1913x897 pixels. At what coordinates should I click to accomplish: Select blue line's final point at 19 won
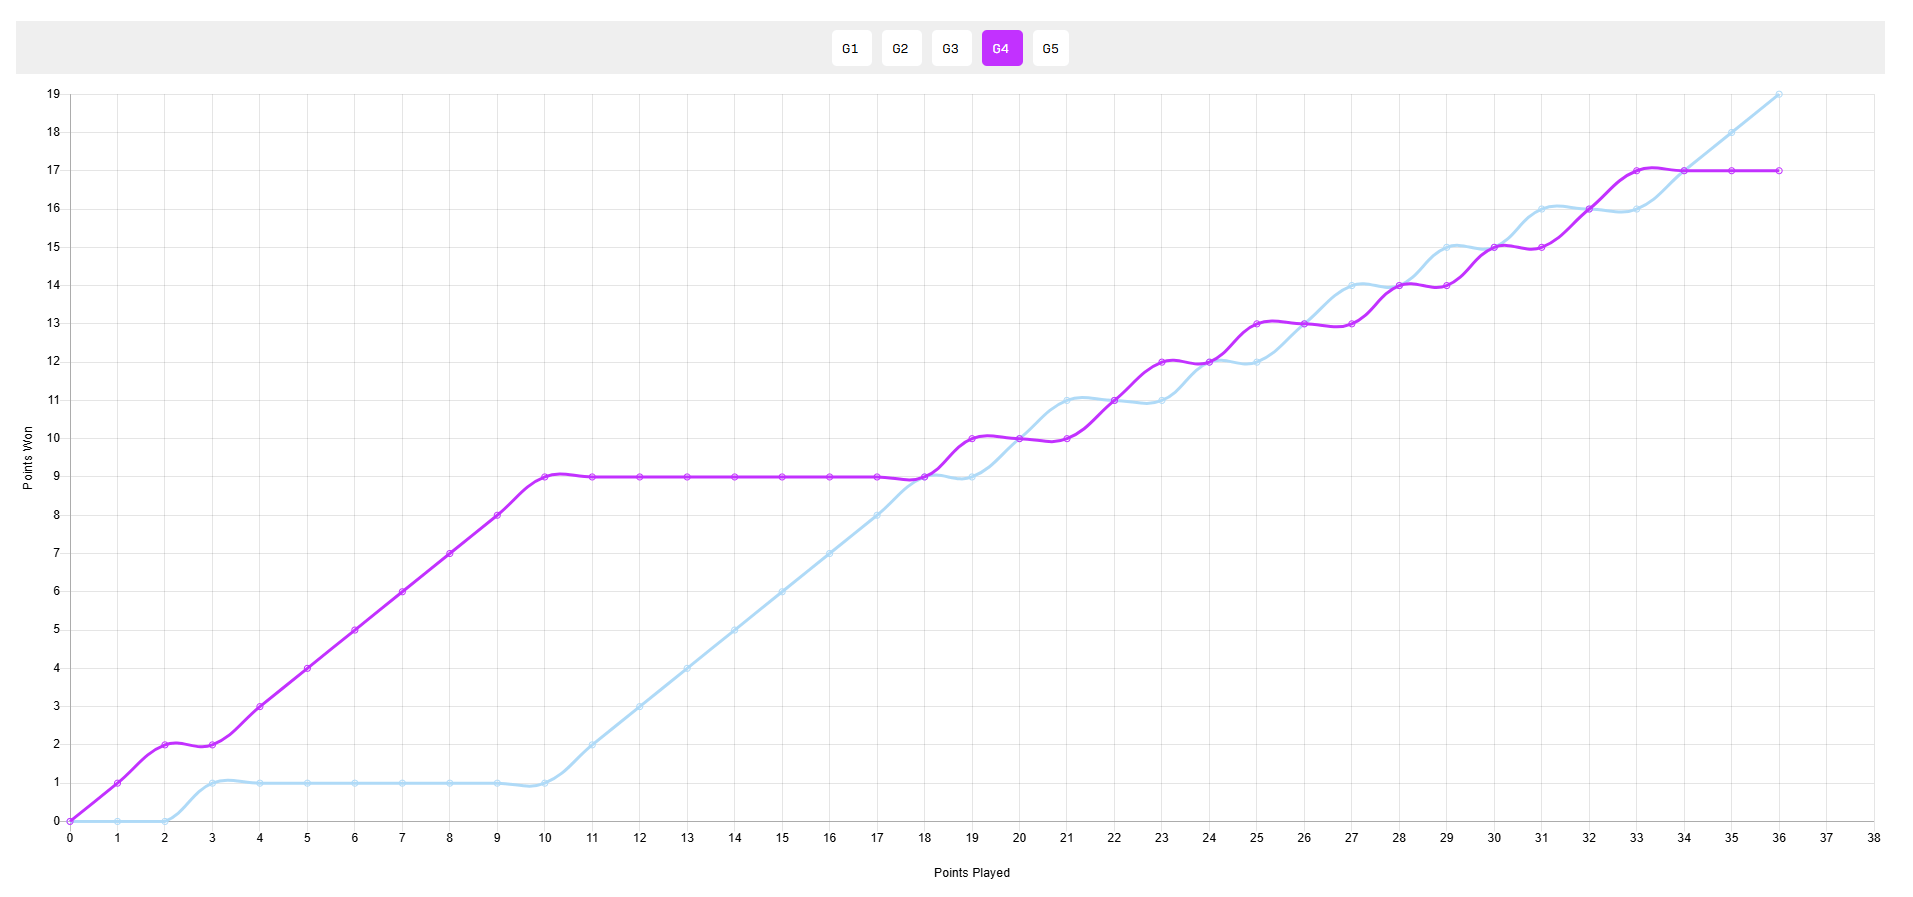(x=1779, y=94)
